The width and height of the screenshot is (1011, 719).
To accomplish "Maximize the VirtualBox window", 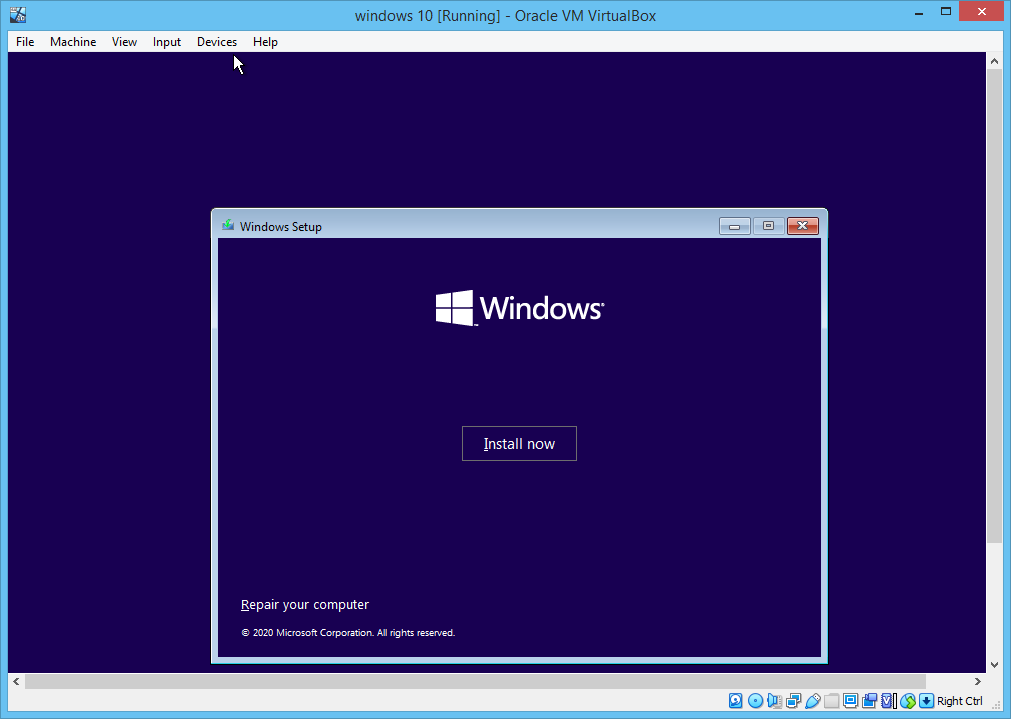I will pyautogui.click(x=946, y=12).
